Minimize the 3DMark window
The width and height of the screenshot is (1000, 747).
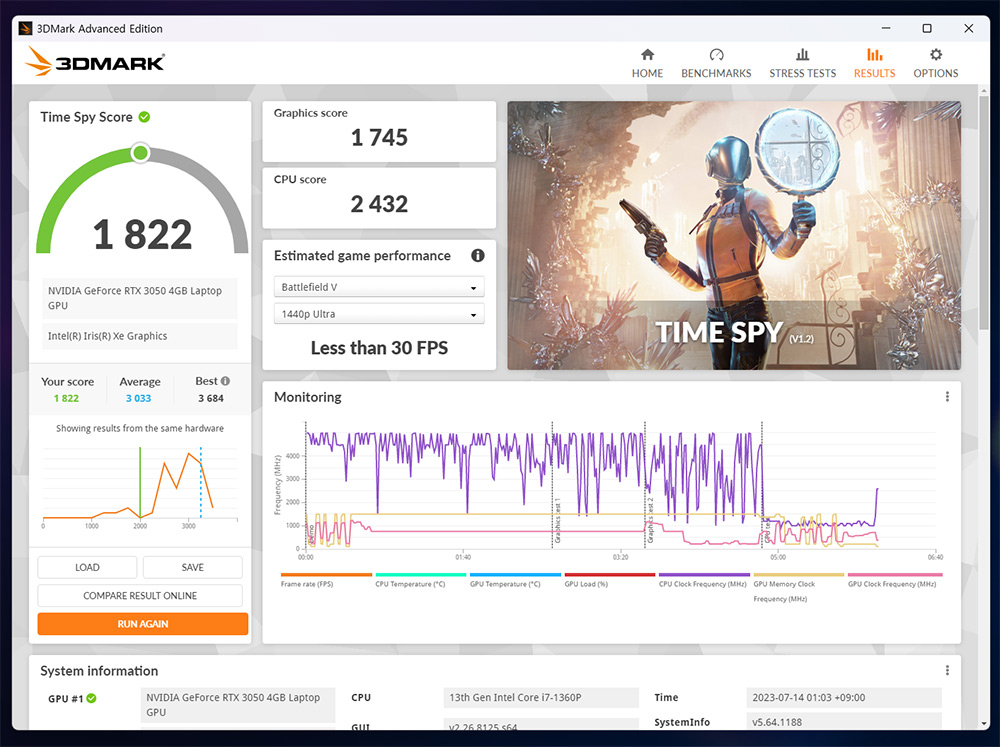point(886,28)
